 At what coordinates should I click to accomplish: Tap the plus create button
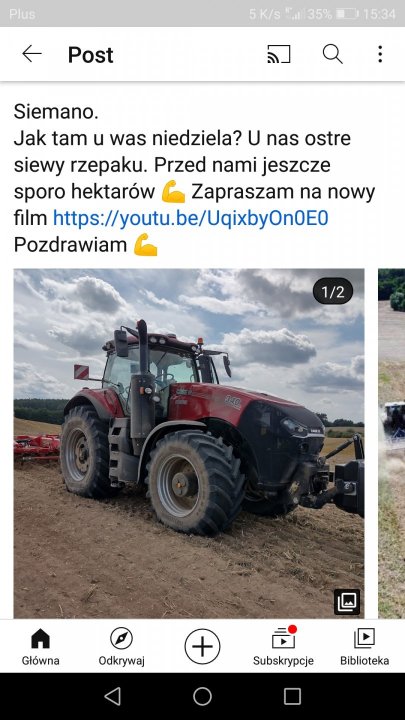(202, 647)
